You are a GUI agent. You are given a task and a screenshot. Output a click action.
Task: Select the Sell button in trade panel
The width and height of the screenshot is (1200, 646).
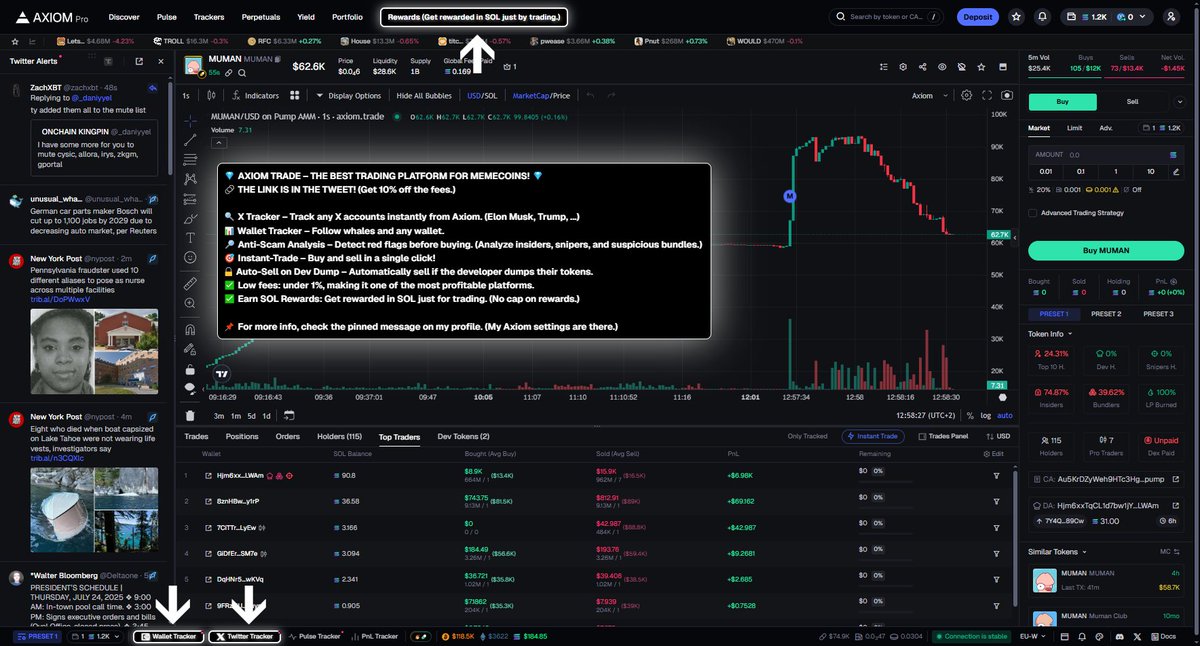(1132, 101)
